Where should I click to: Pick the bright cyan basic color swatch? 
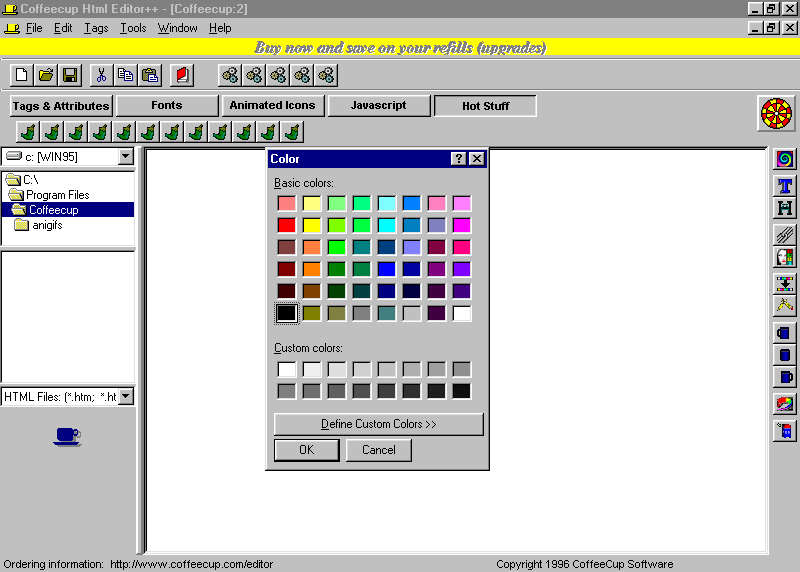(x=386, y=225)
